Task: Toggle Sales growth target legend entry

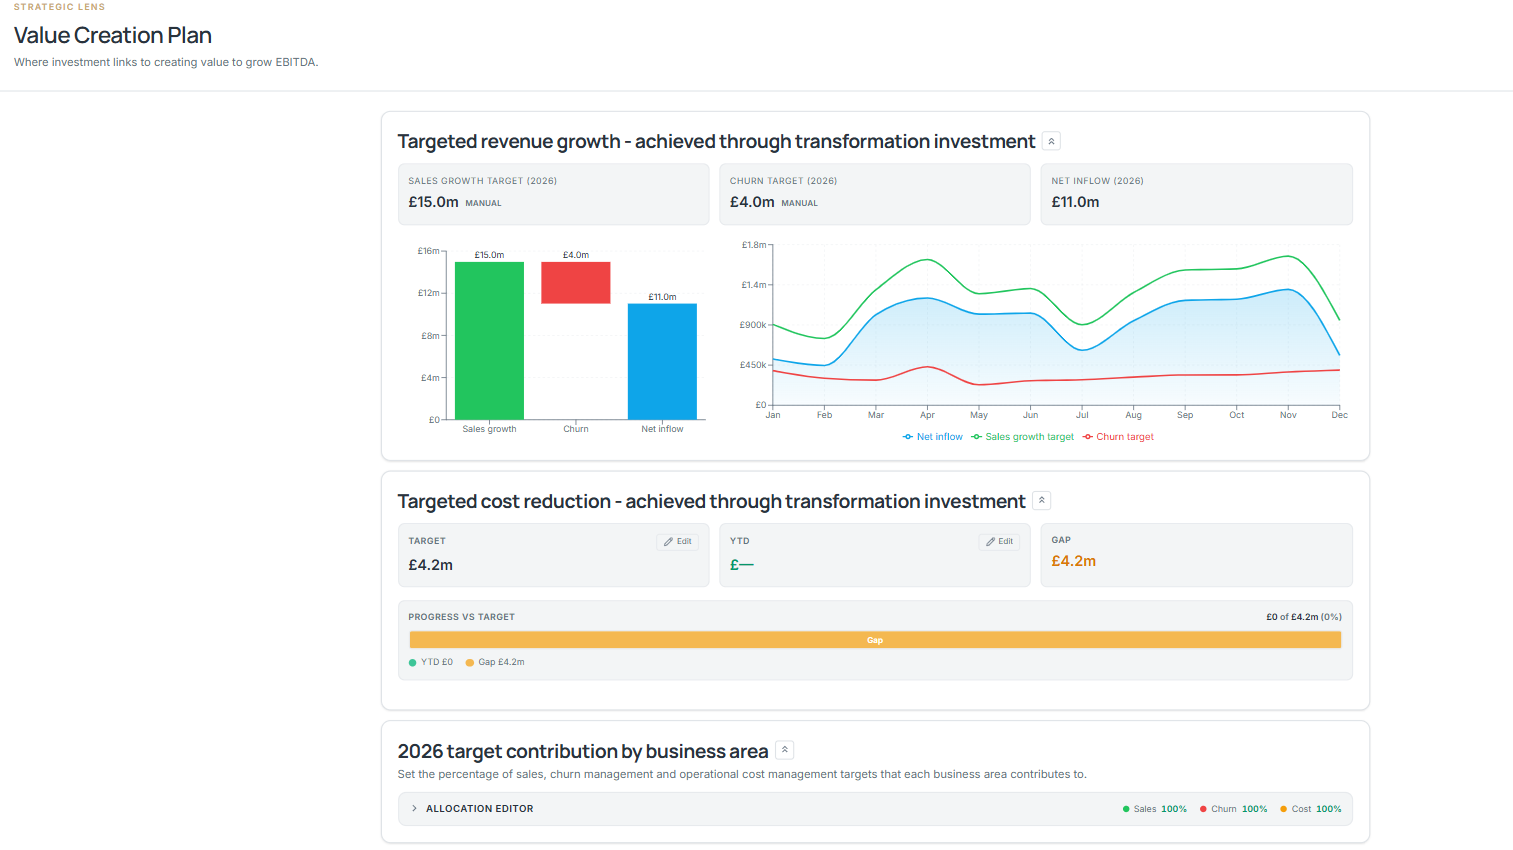Action: tap(1022, 437)
